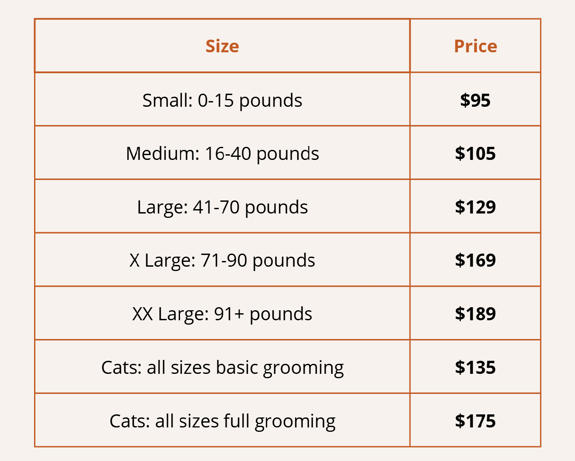
Task: Click the Size column header
Action: [222, 46]
